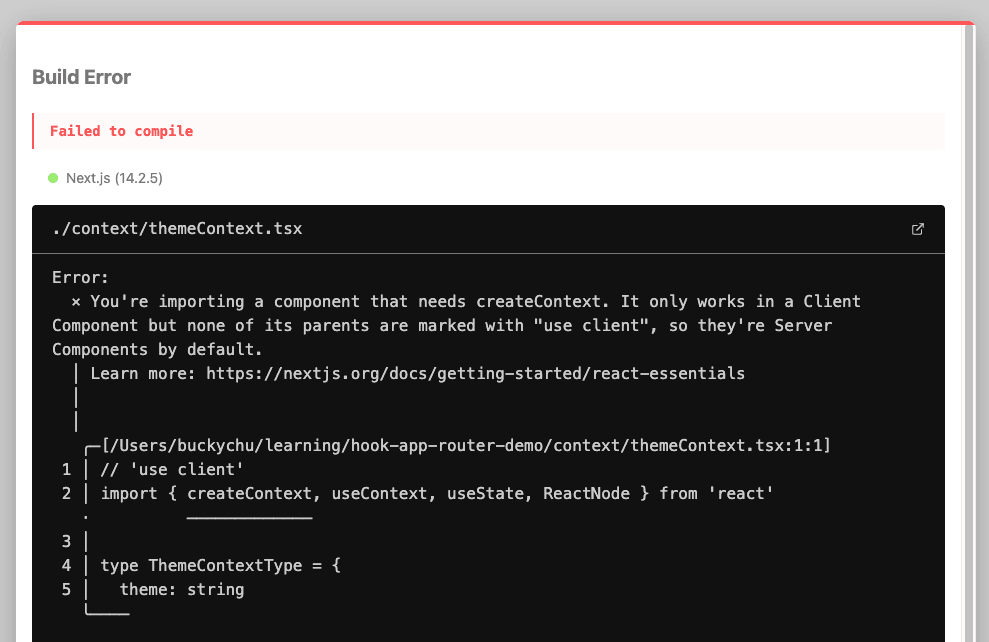Click the "Error:" label in the terminal
989x642 pixels.
(80, 277)
